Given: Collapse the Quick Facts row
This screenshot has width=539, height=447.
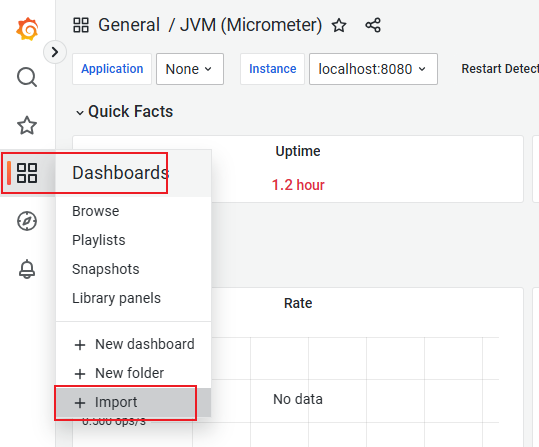Looking at the screenshot, I should [124, 111].
